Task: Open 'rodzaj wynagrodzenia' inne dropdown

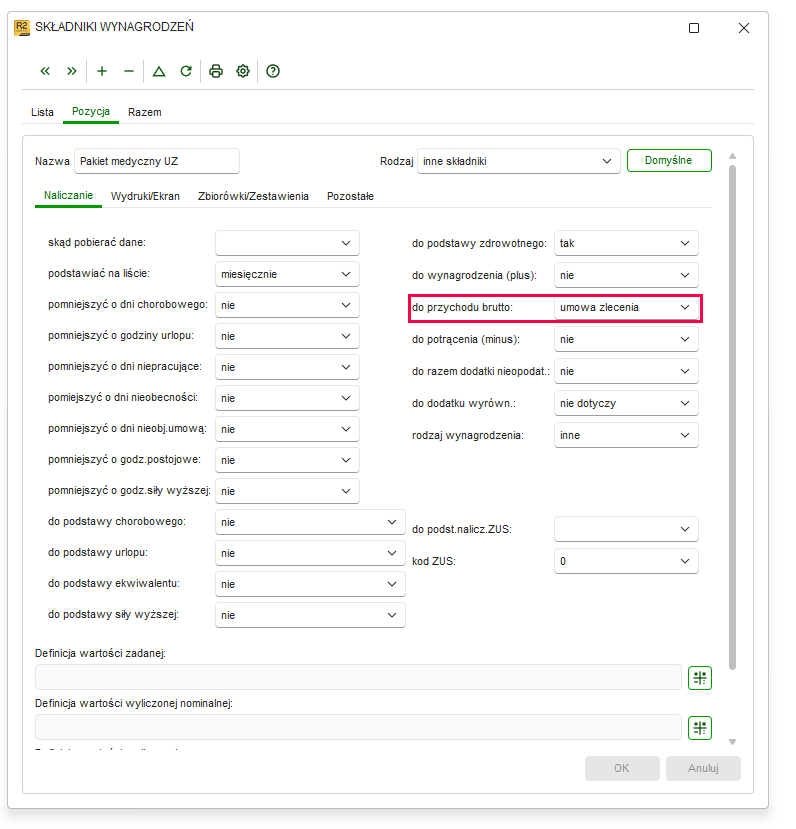Action: pos(626,436)
